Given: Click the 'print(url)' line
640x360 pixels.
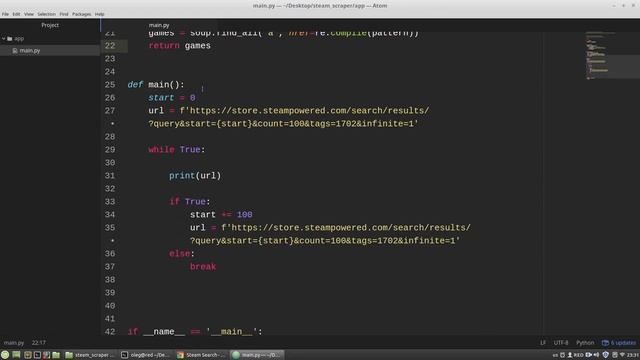Looking at the screenshot, I should [x=195, y=176].
